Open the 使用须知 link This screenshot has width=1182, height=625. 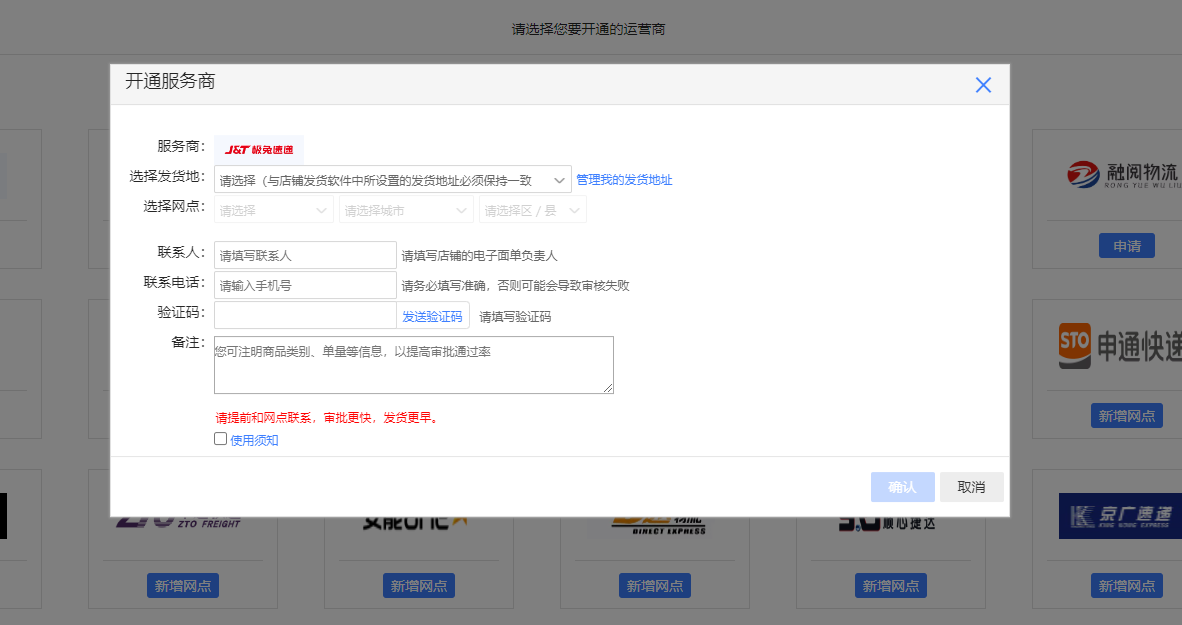(x=254, y=440)
